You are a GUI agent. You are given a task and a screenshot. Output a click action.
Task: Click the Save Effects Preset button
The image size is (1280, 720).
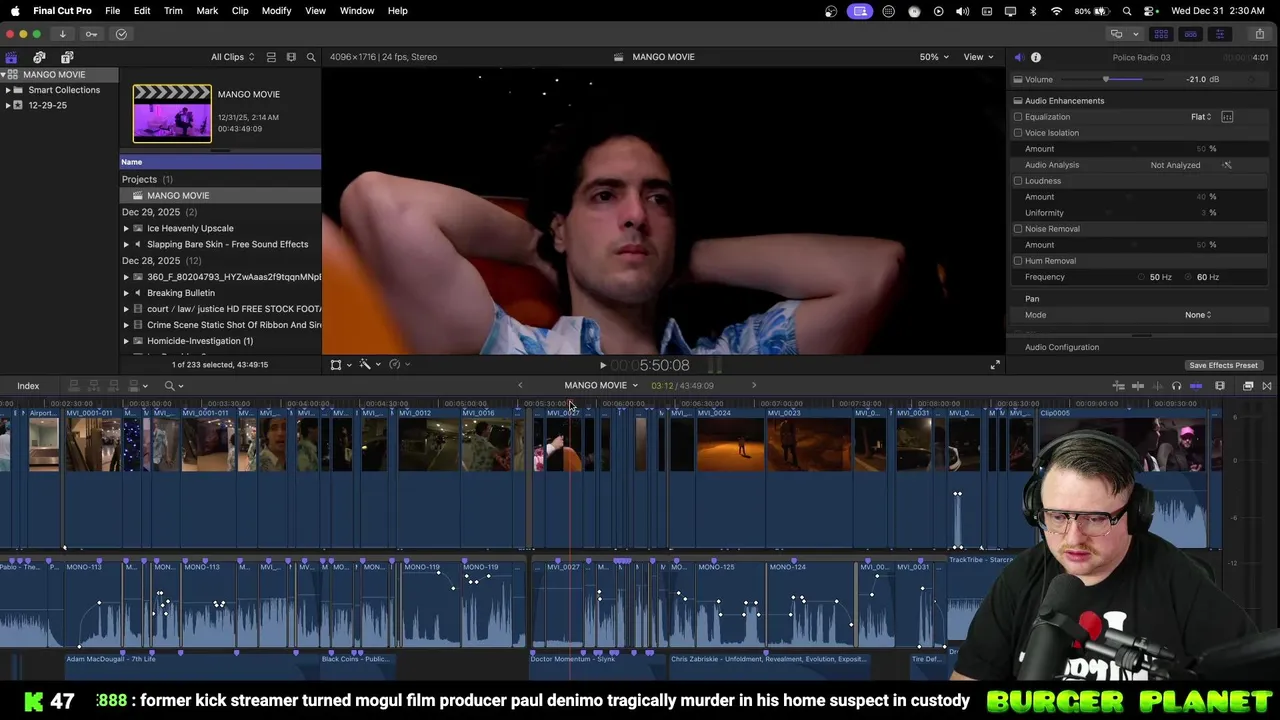pos(1223,365)
